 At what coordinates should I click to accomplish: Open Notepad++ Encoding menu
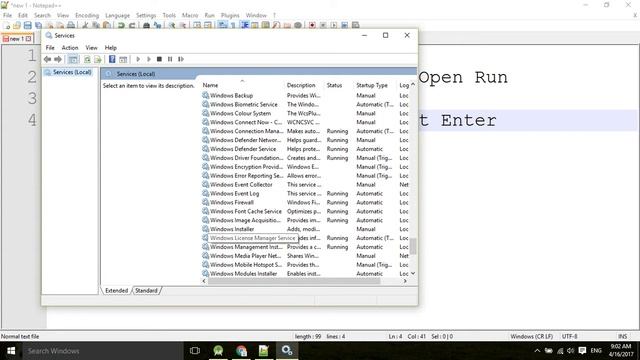pos(87,16)
